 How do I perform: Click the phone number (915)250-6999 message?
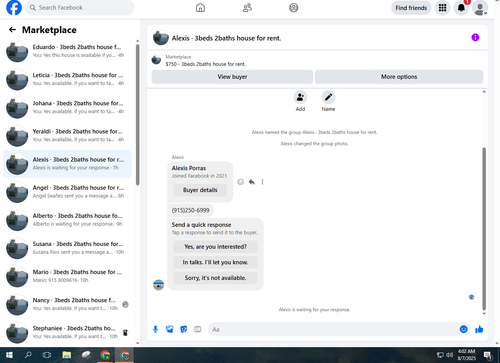click(x=190, y=210)
